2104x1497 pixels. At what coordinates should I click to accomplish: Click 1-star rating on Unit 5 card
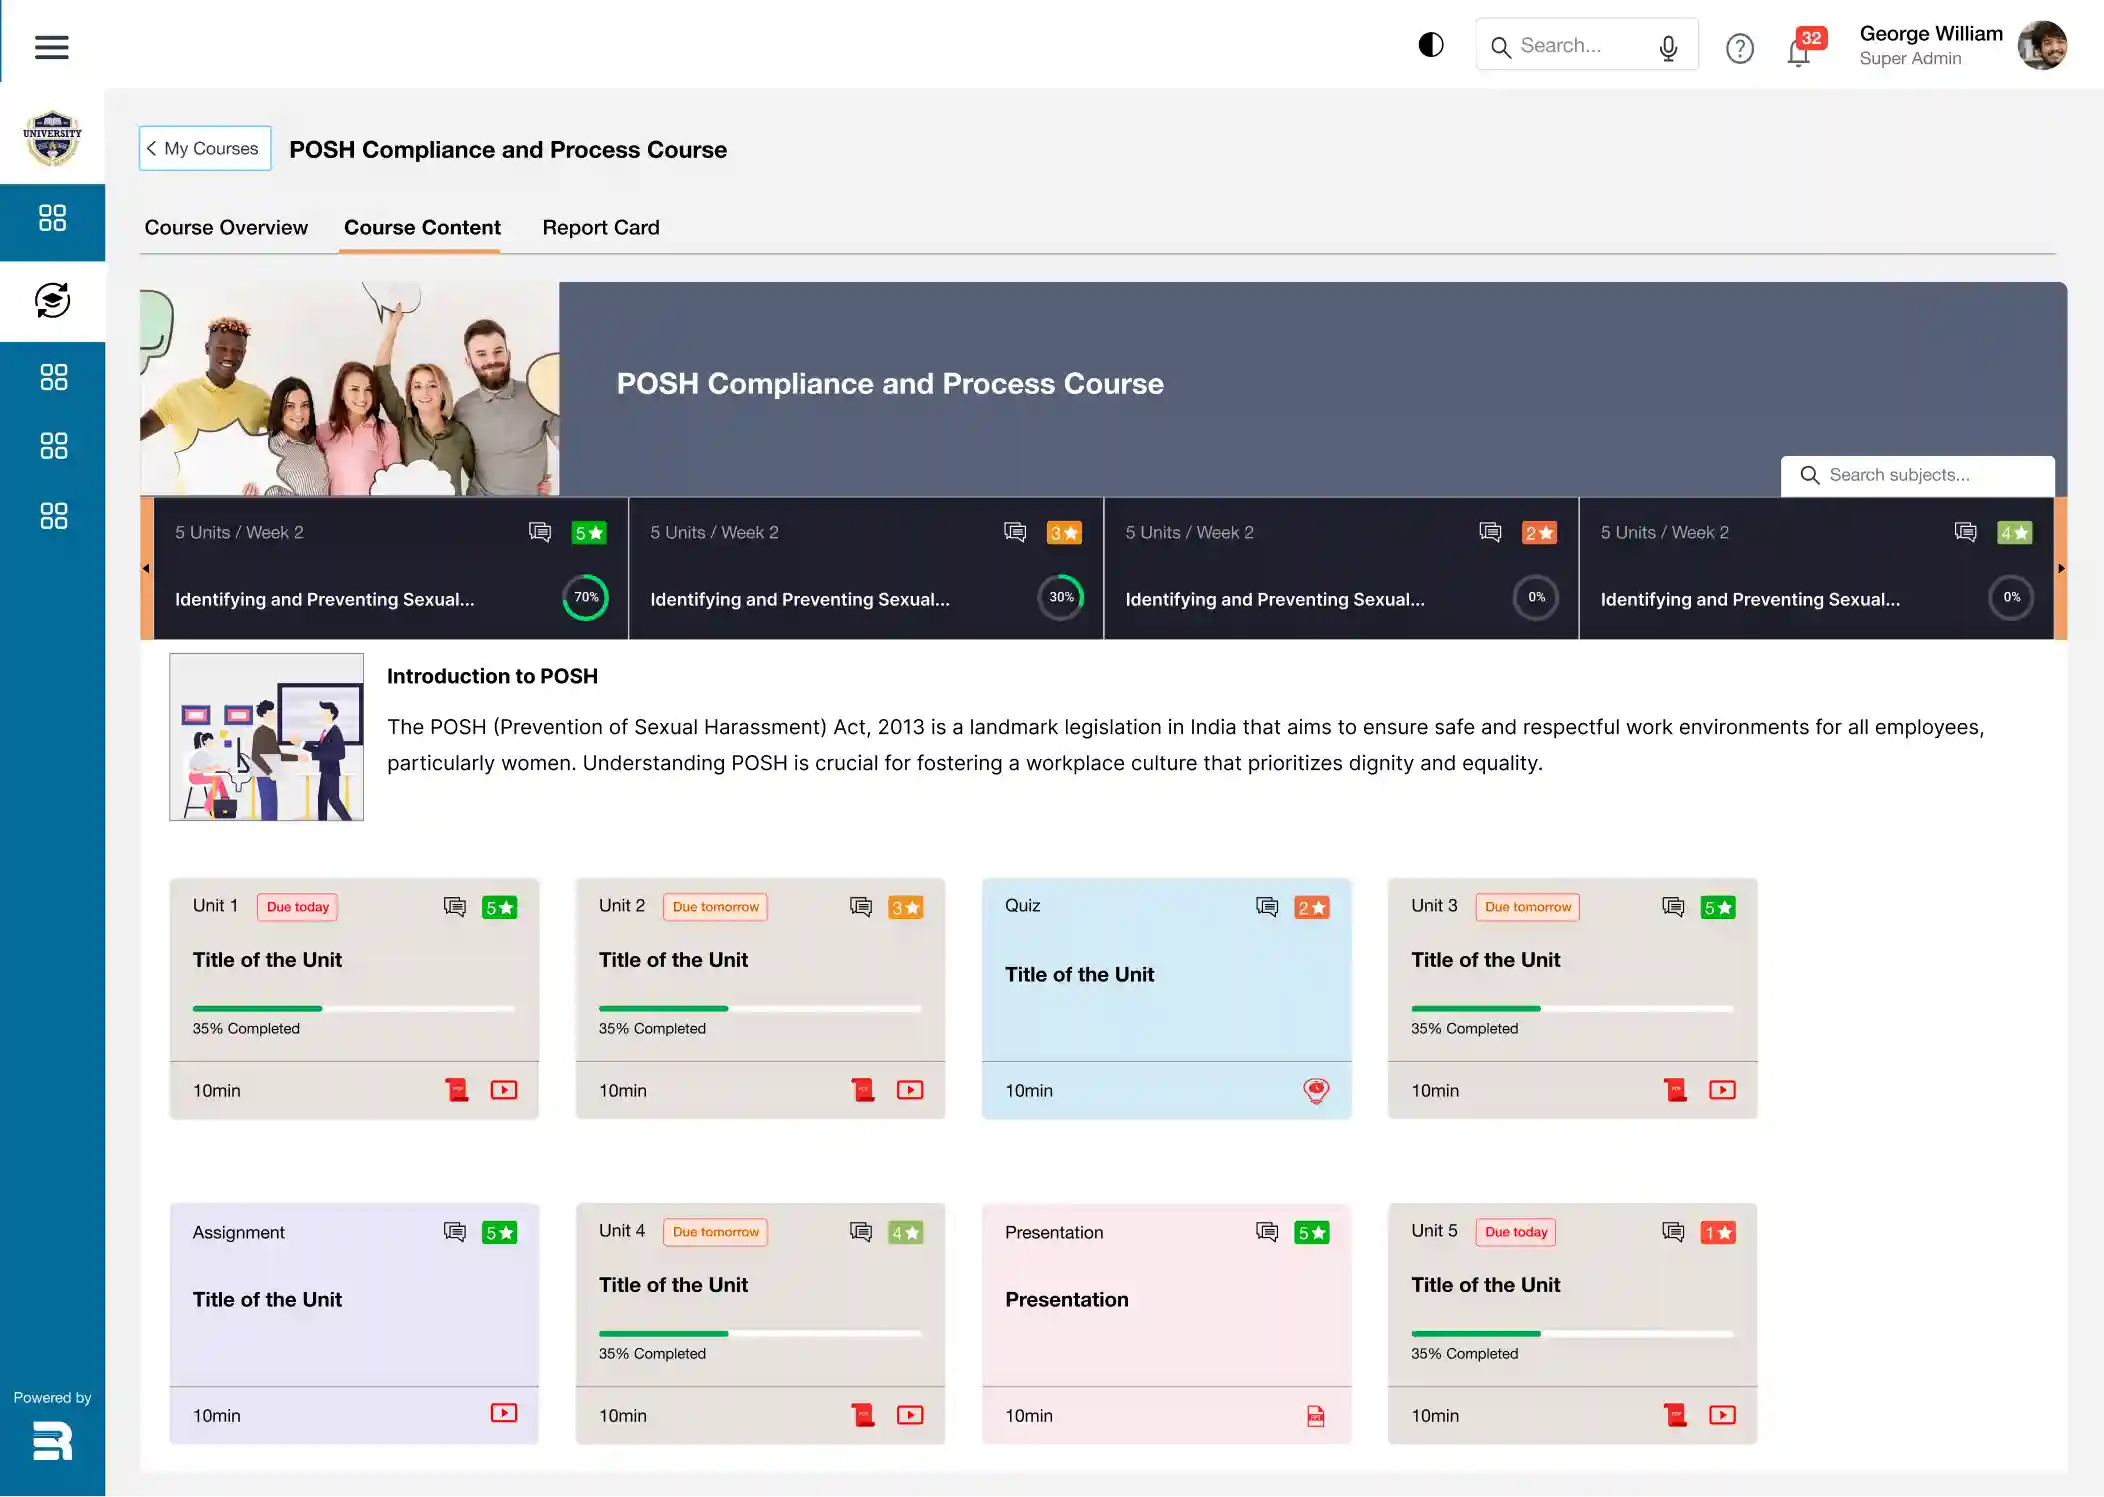point(1718,1232)
